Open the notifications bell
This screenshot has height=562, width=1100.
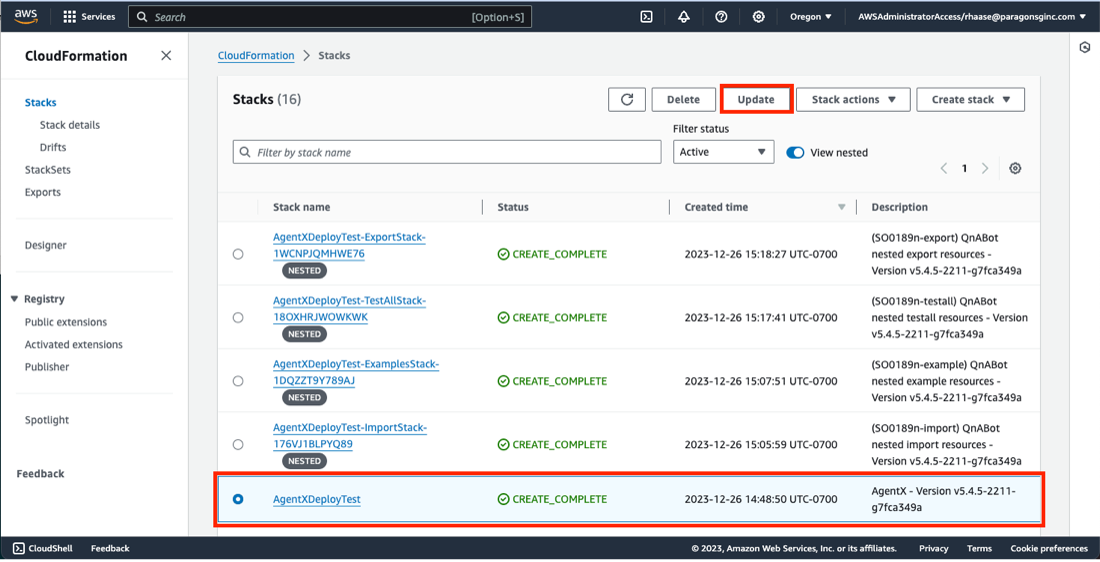coord(683,17)
